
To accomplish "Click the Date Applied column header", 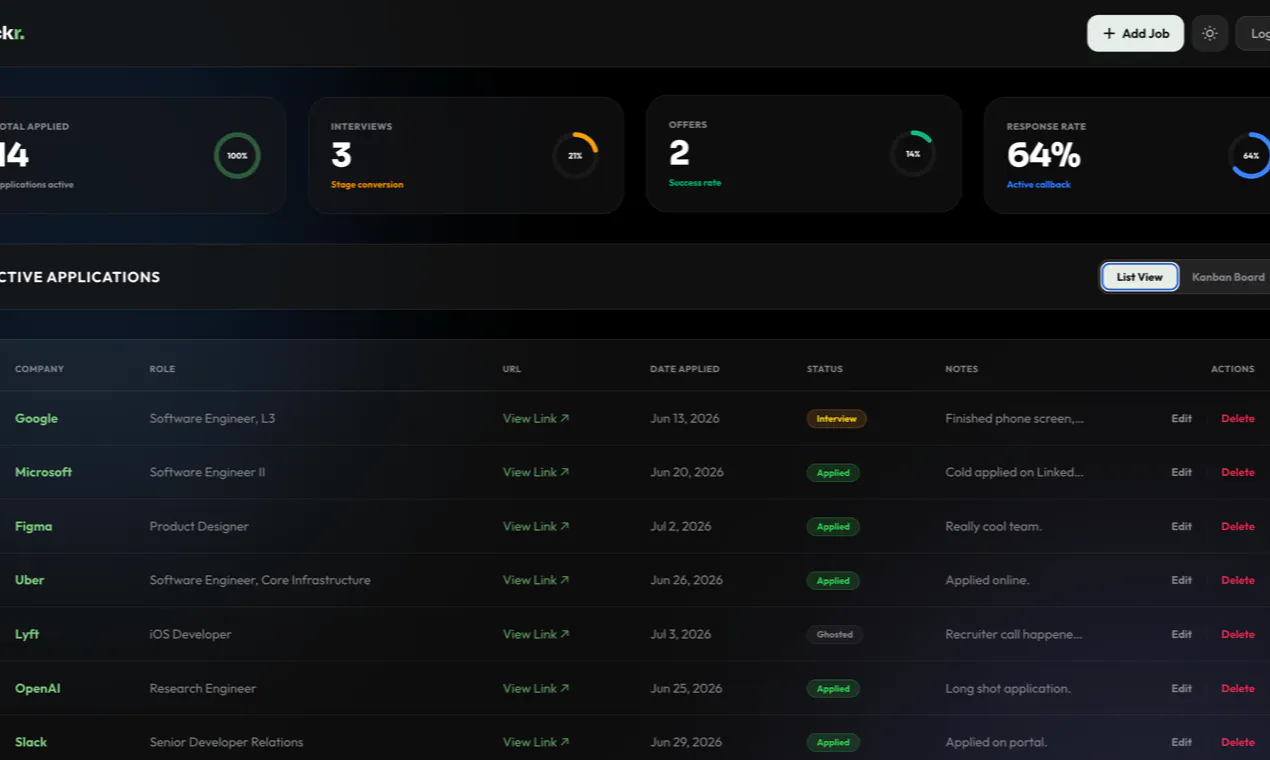I will (x=685, y=369).
